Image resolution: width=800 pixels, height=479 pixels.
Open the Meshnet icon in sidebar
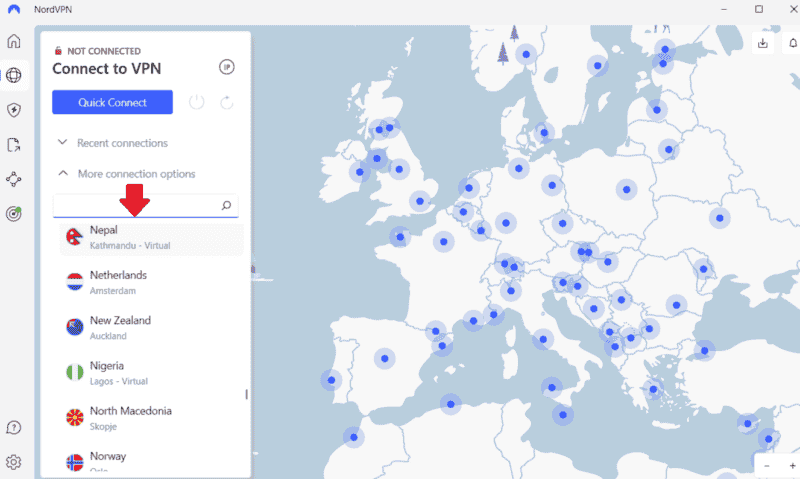(14, 179)
